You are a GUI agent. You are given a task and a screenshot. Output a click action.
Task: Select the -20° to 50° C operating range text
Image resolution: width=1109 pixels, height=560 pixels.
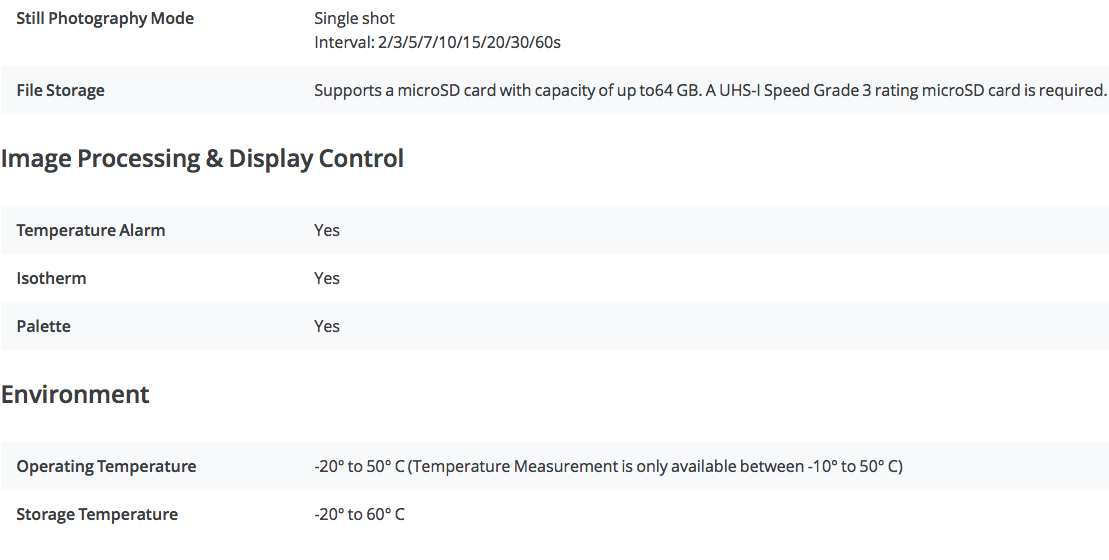click(359, 467)
